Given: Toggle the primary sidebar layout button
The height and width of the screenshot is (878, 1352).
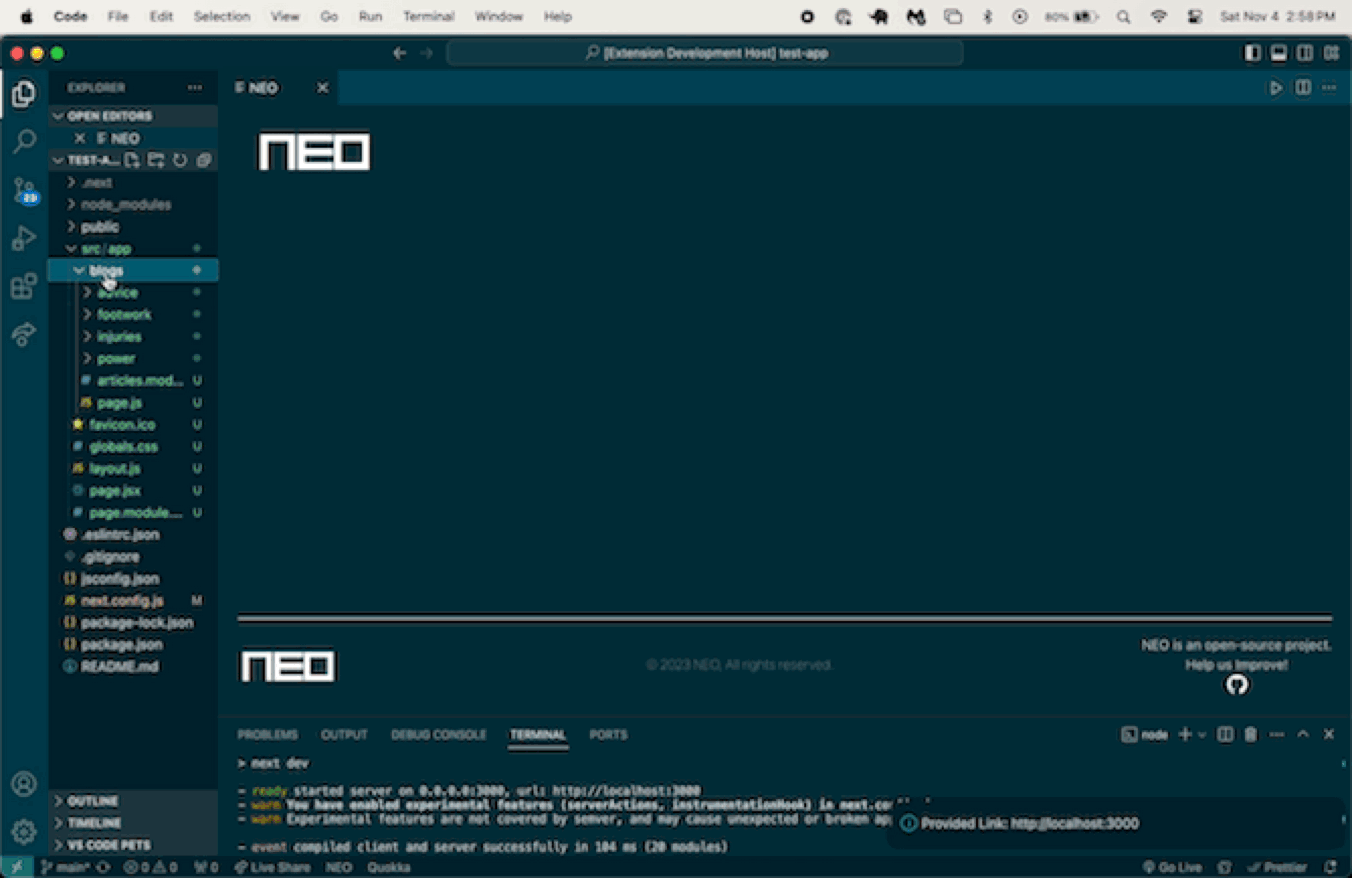Looking at the screenshot, I should [x=1252, y=53].
